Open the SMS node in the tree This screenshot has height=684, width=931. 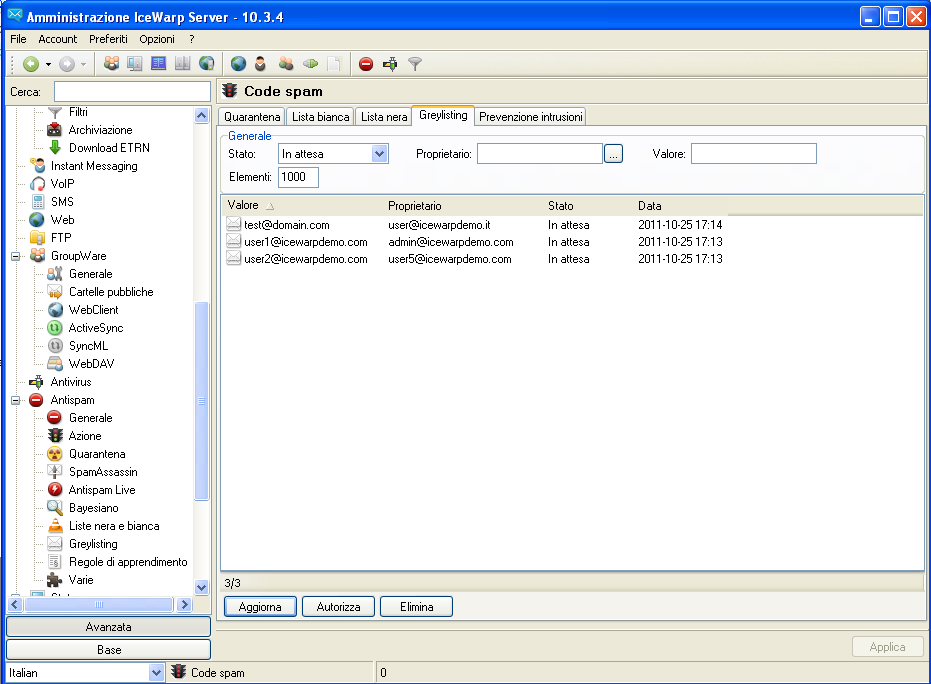pos(62,202)
